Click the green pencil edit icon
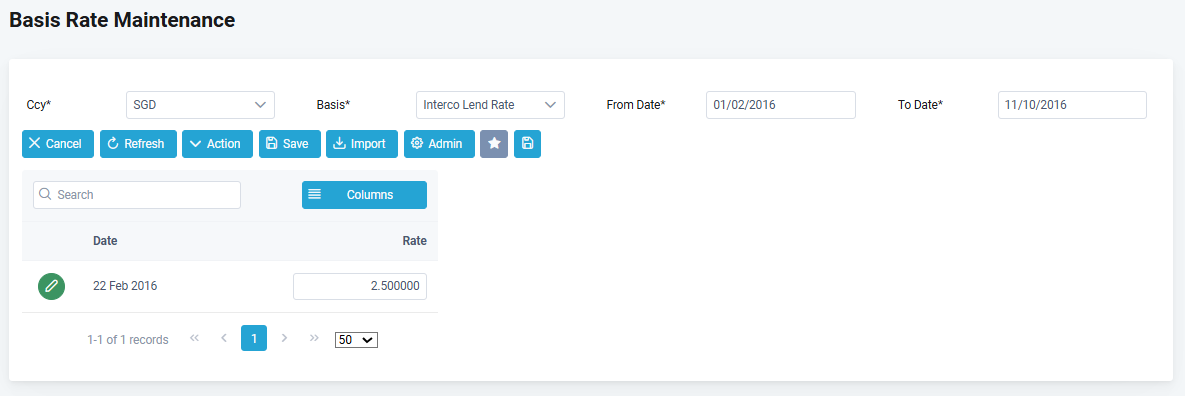The height and width of the screenshot is (396, 1185). 51,286
